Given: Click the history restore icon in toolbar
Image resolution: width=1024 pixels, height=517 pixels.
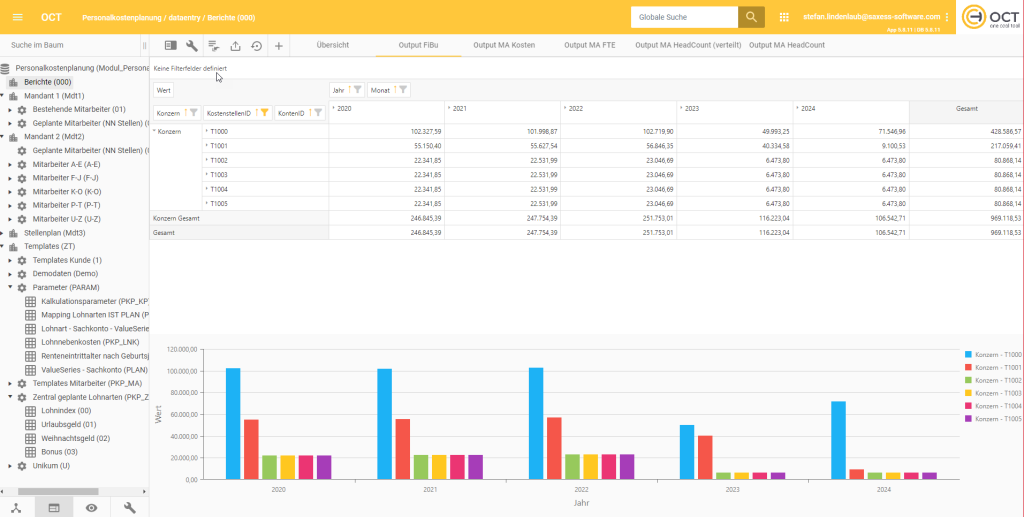Looking at the screenshot, I should [x=257, y=45].
